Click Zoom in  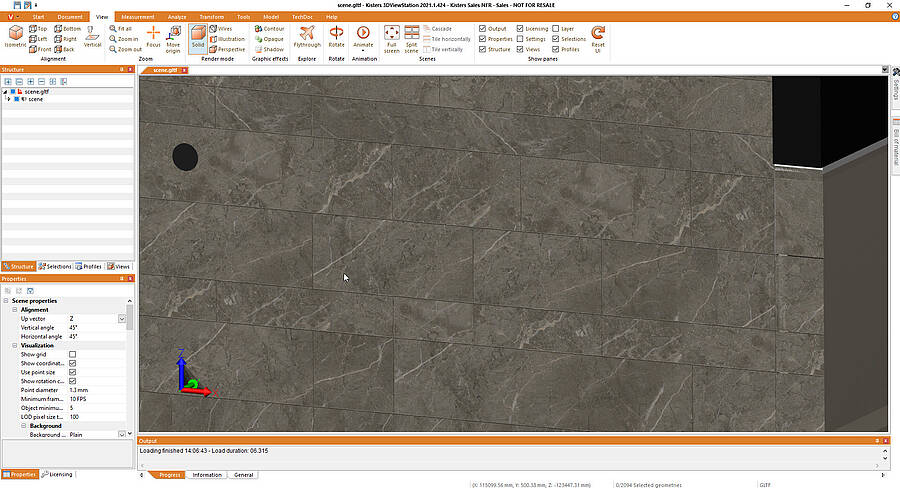124,39
